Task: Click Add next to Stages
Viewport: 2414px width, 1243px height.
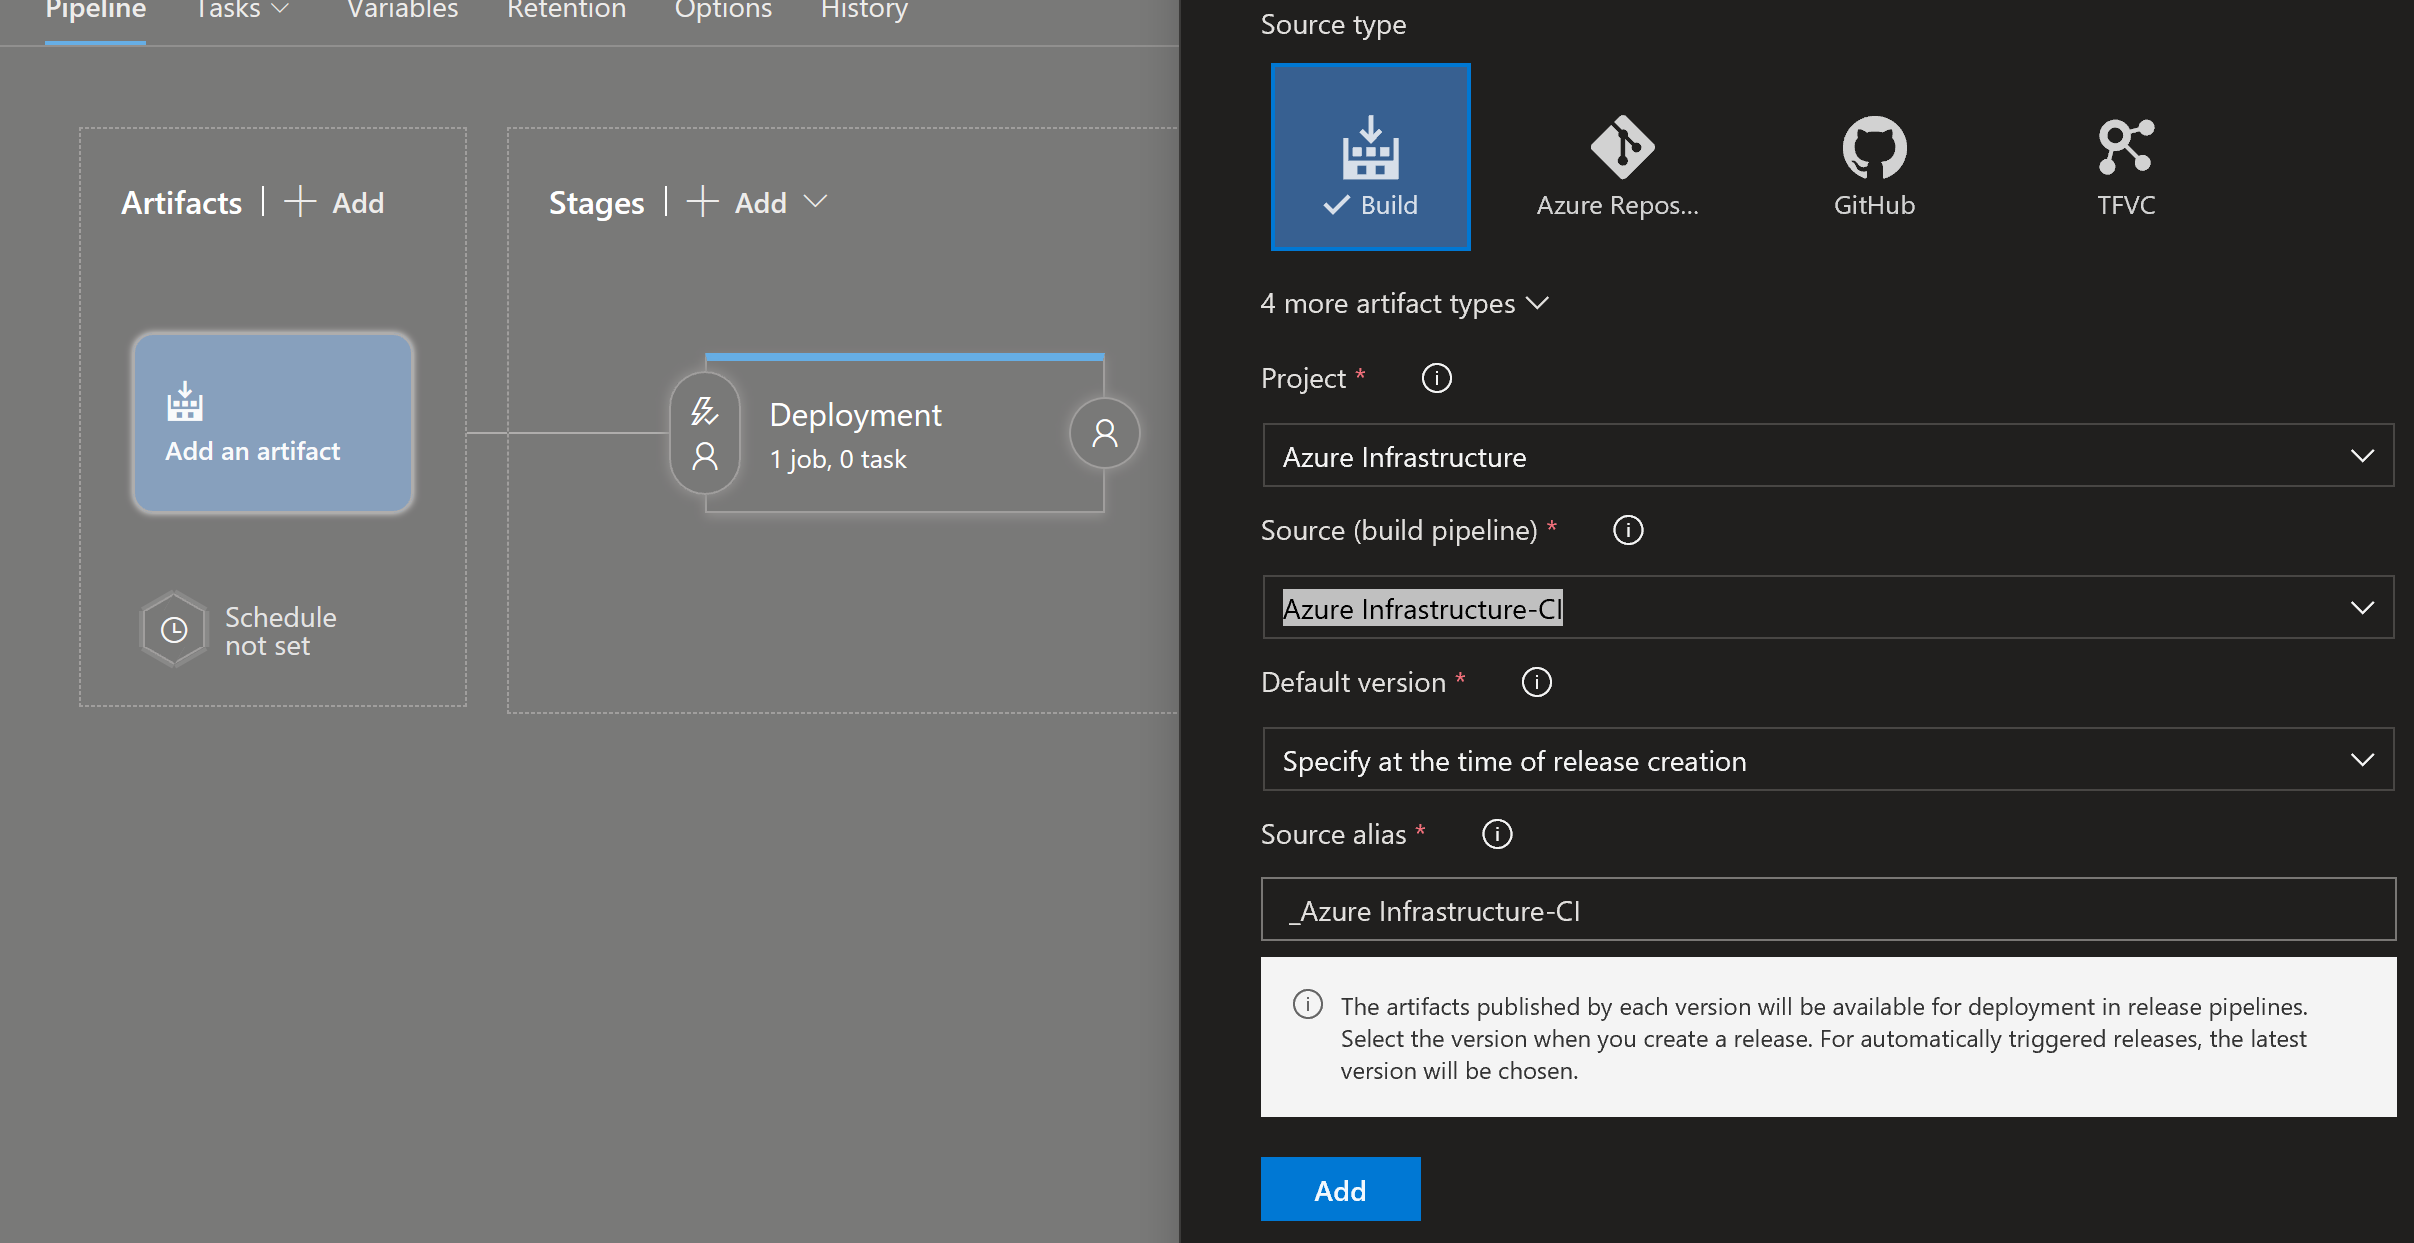Action: (x=760, y=203)
